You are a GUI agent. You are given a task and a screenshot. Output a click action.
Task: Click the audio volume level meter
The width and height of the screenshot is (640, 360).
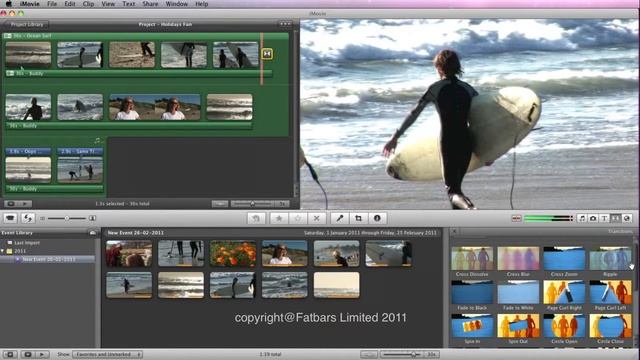click(548, 218)
